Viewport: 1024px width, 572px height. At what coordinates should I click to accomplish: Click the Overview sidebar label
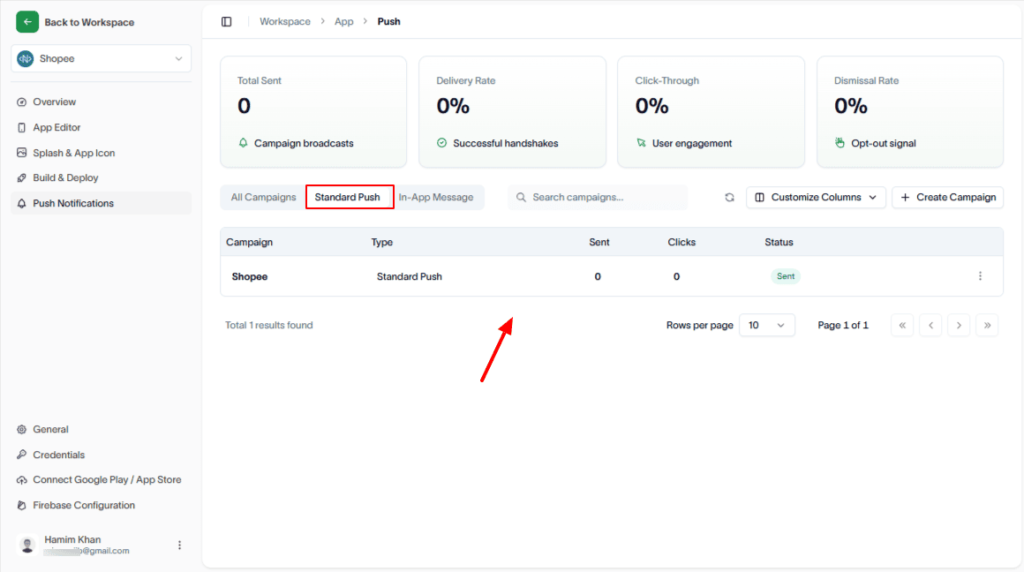[x=54, y=102]
